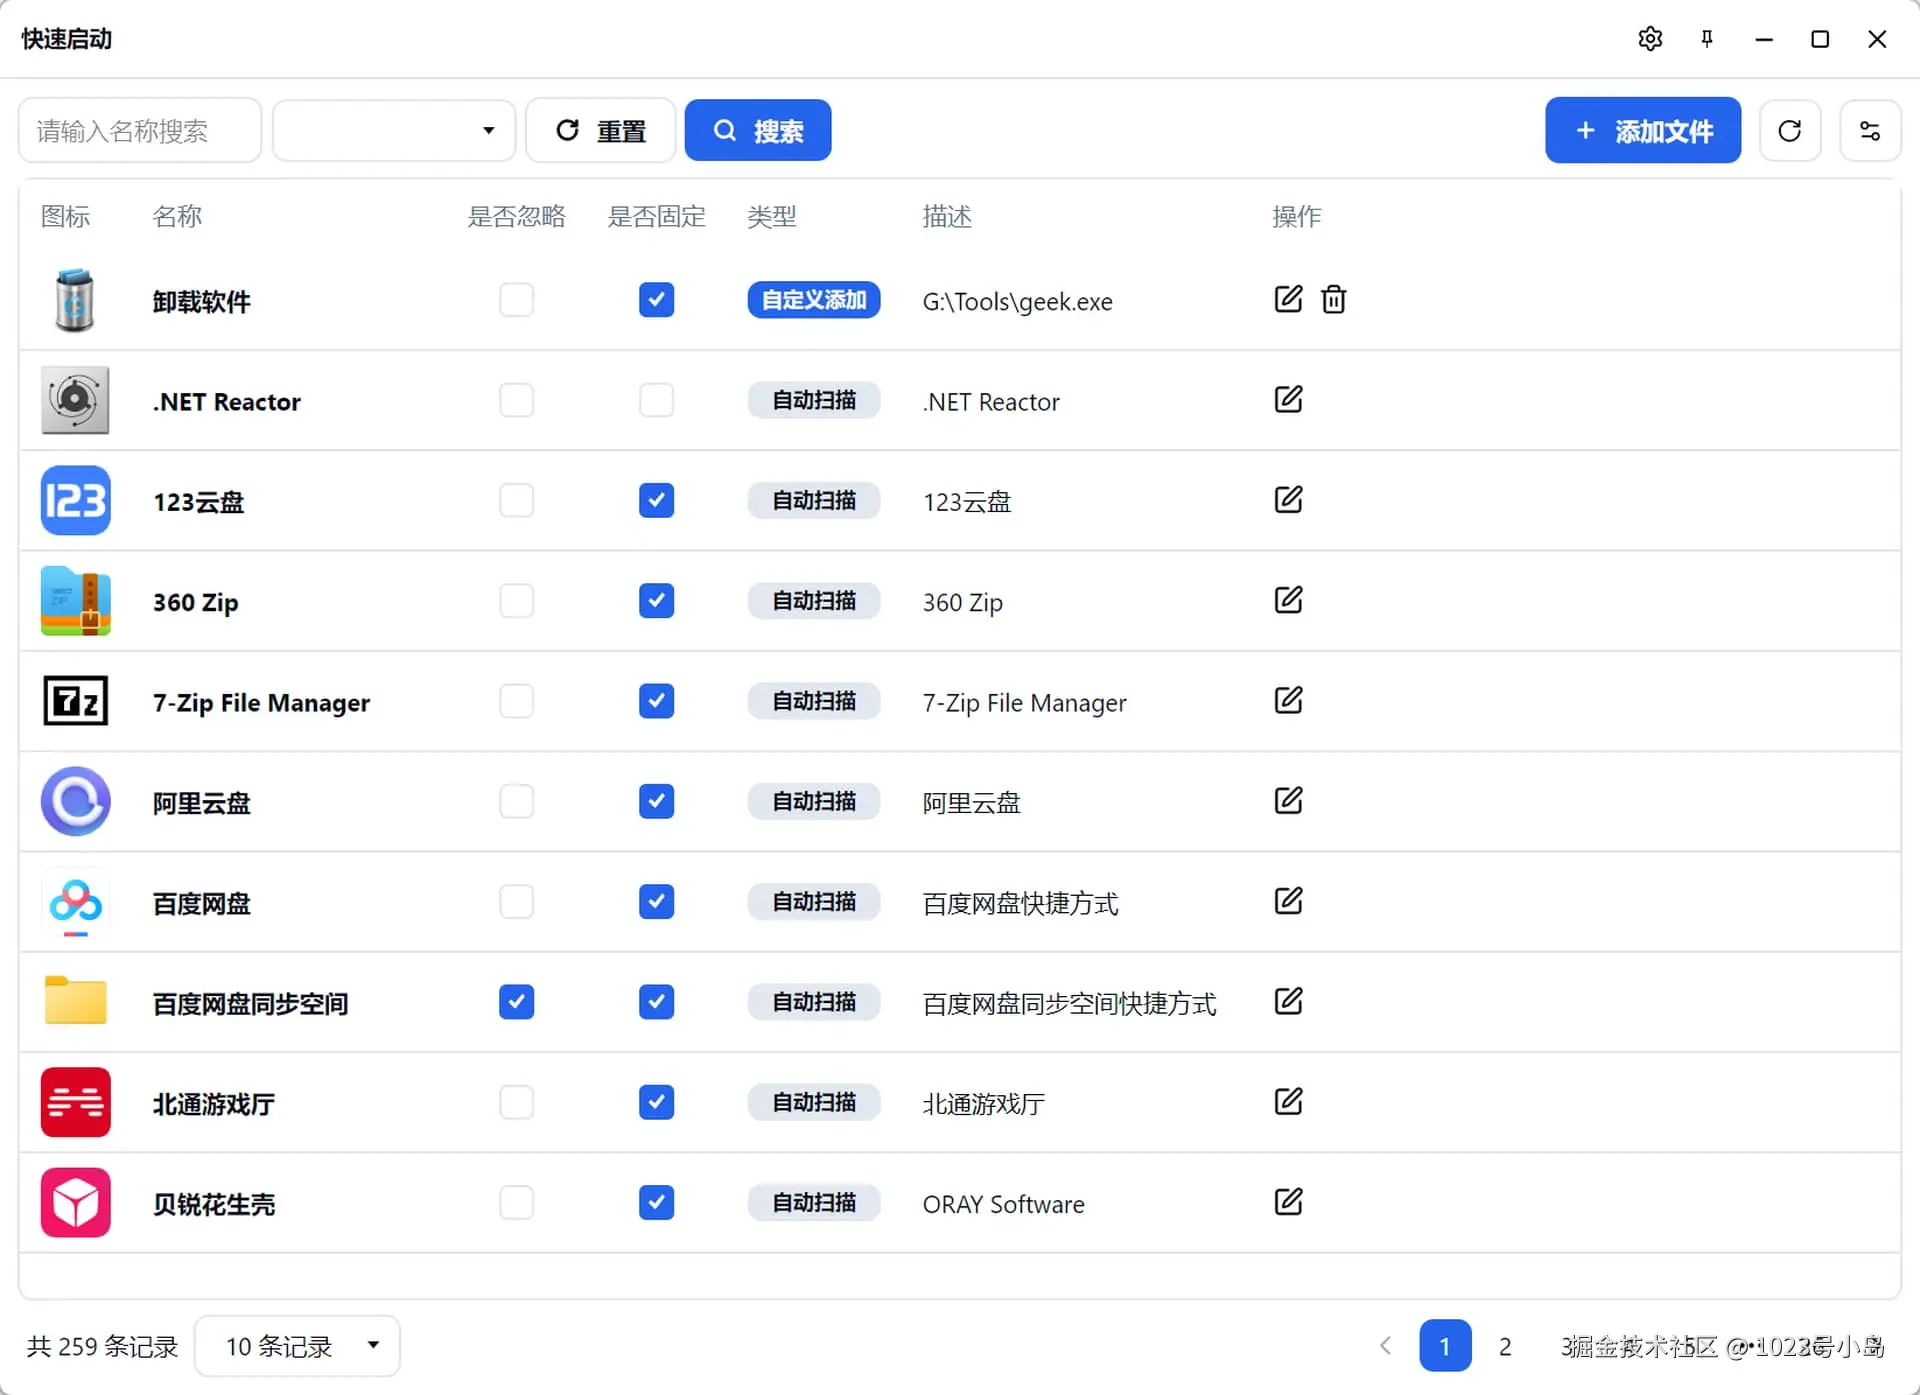Expand the type filter dropdown

click(394, 130)
